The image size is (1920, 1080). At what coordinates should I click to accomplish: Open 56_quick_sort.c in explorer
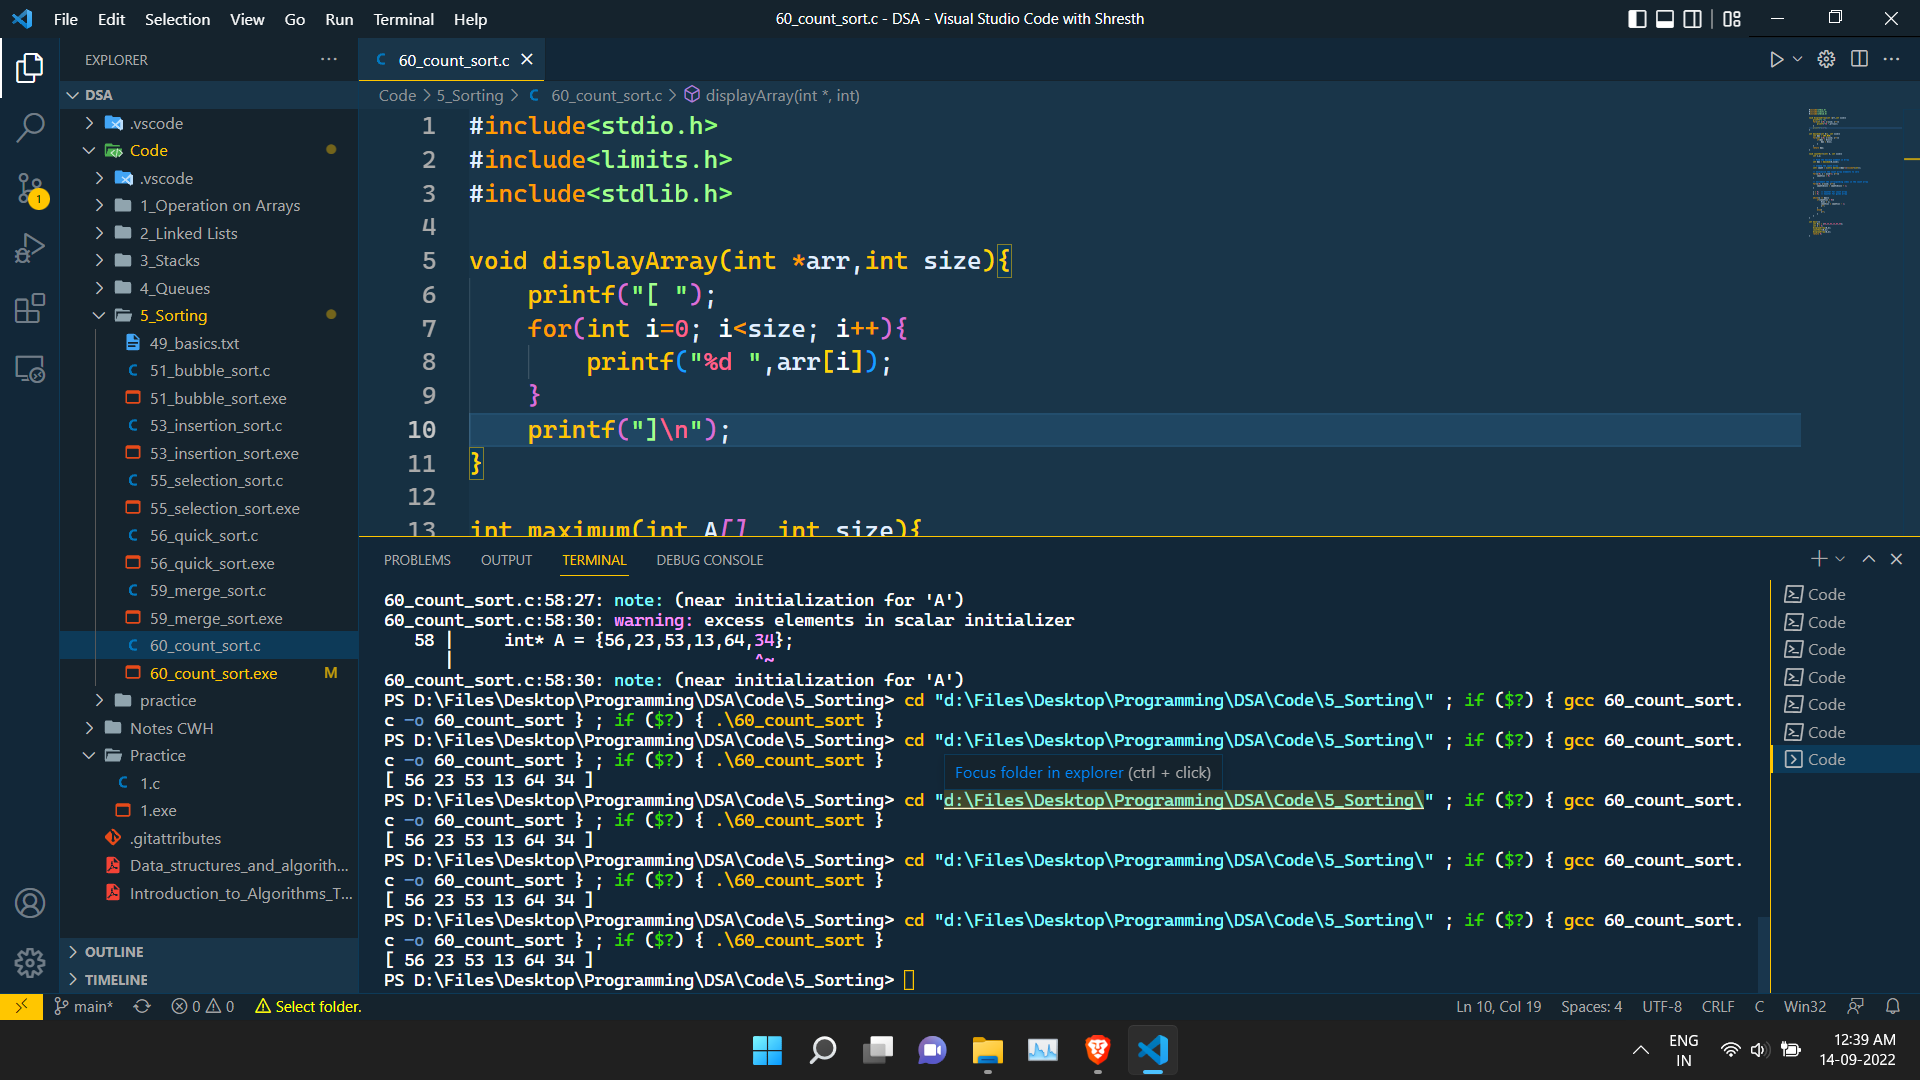pyautogui.click(x=204, y=535)
